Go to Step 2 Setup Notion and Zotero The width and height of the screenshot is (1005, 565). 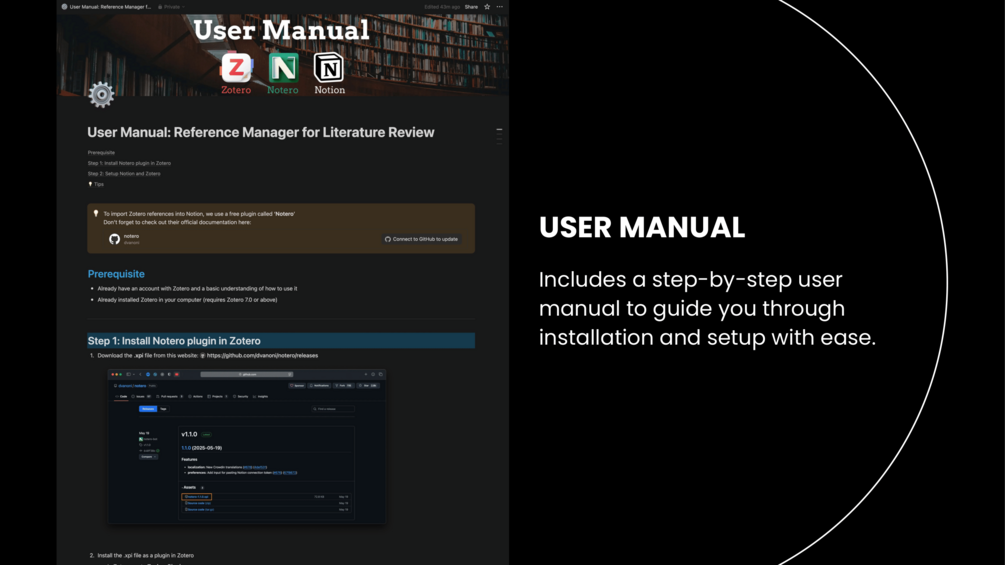coord(124,174)
